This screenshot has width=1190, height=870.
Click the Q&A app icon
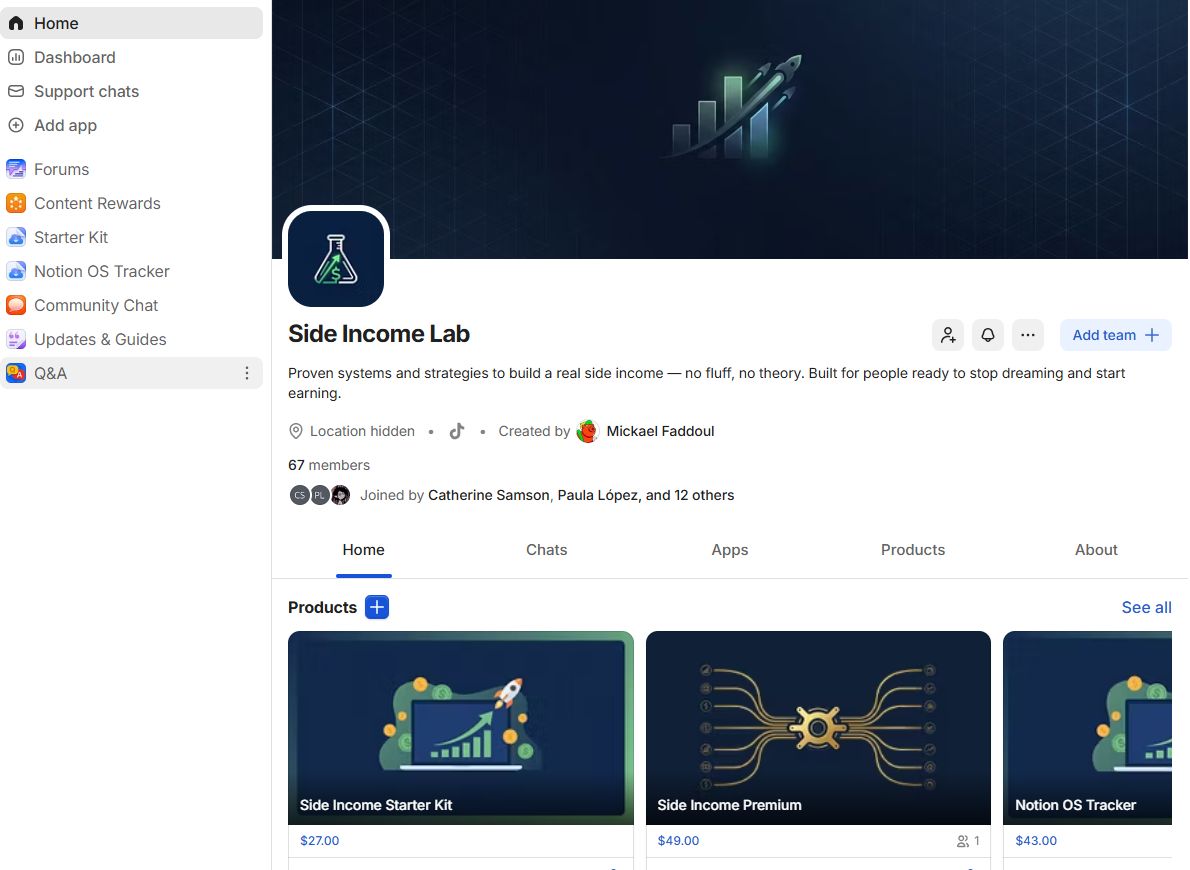pos(16,374)
